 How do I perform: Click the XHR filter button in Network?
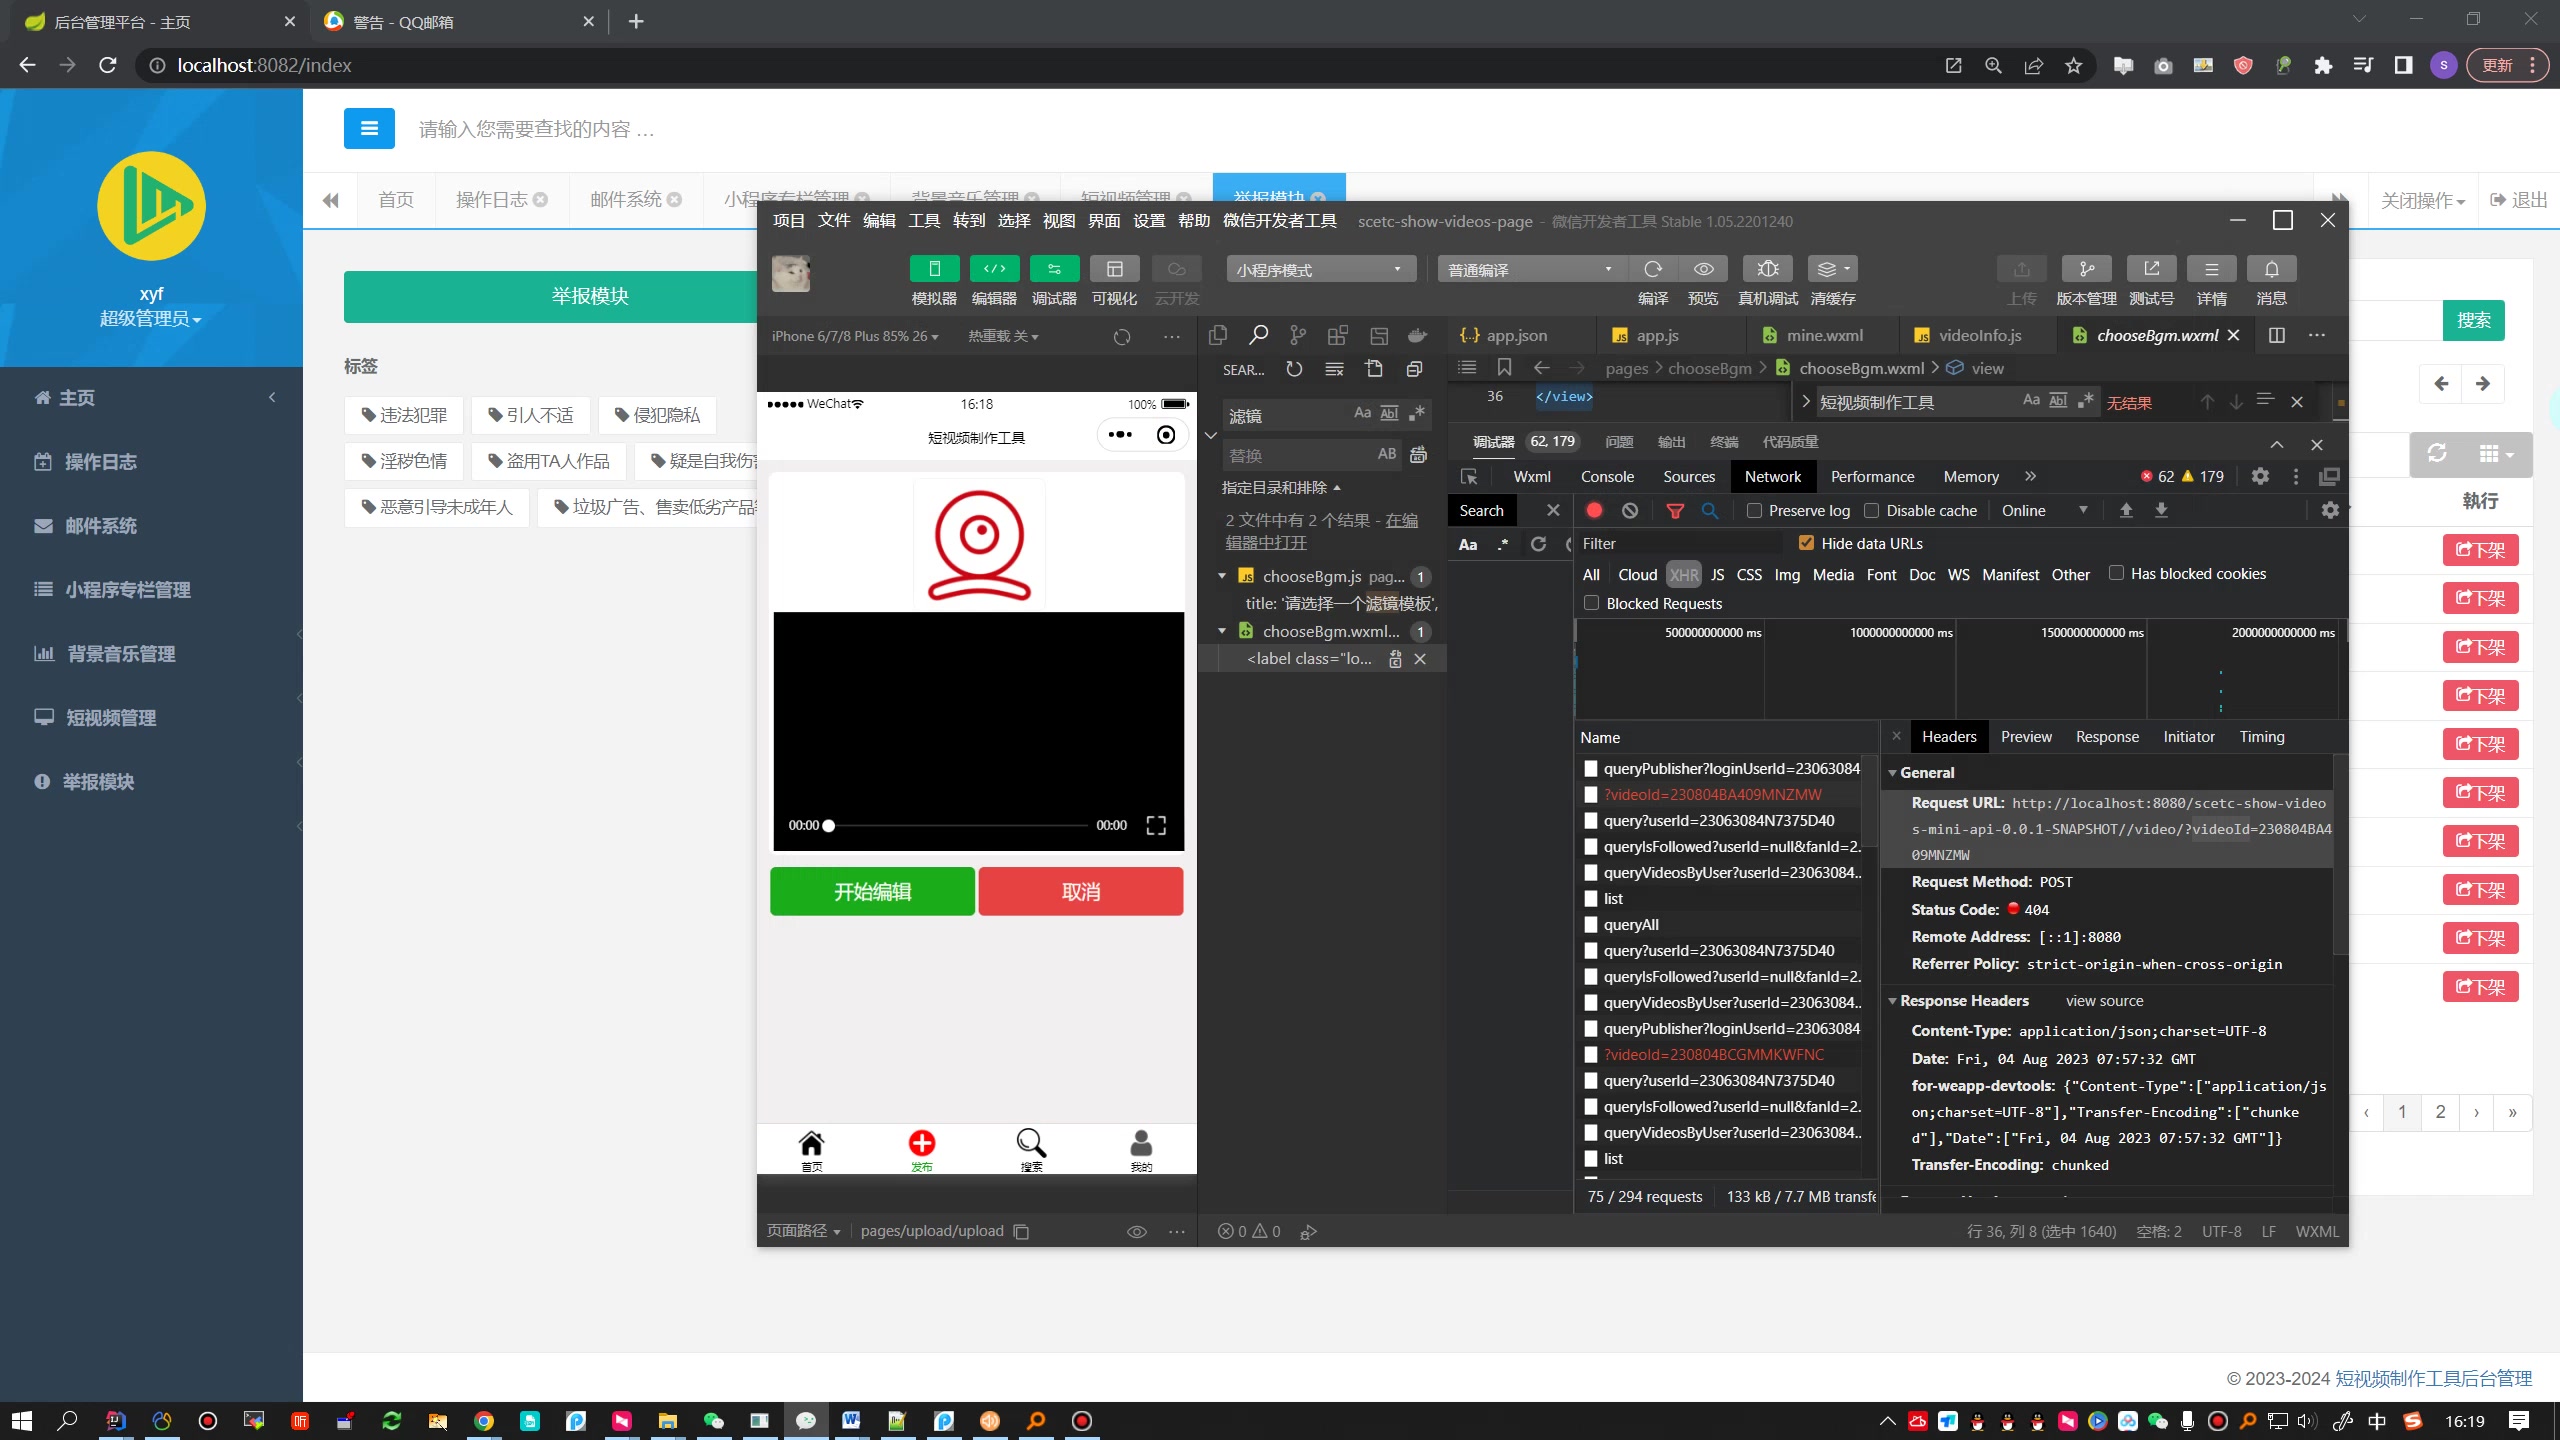click(x=1684, y=573)
